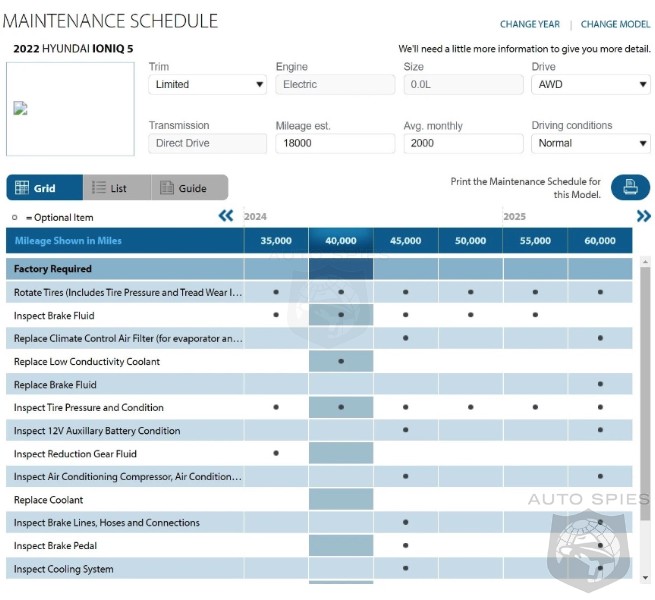
Task: Switch to the Grid view tab
Action: click(44, 188)
